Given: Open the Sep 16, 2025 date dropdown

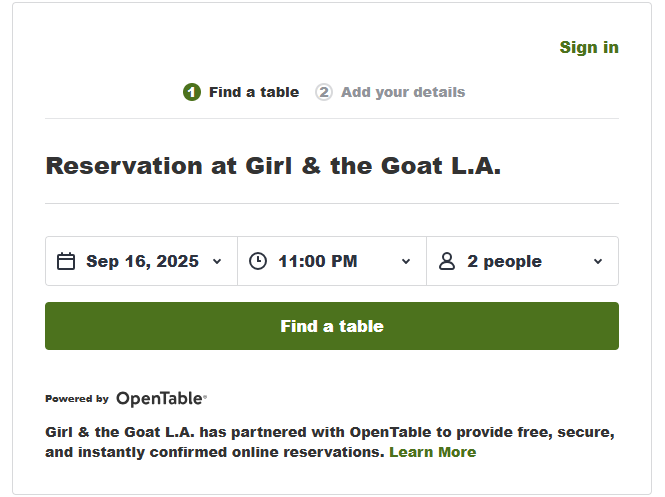Looking at the screenshot, I should (141, 261).
